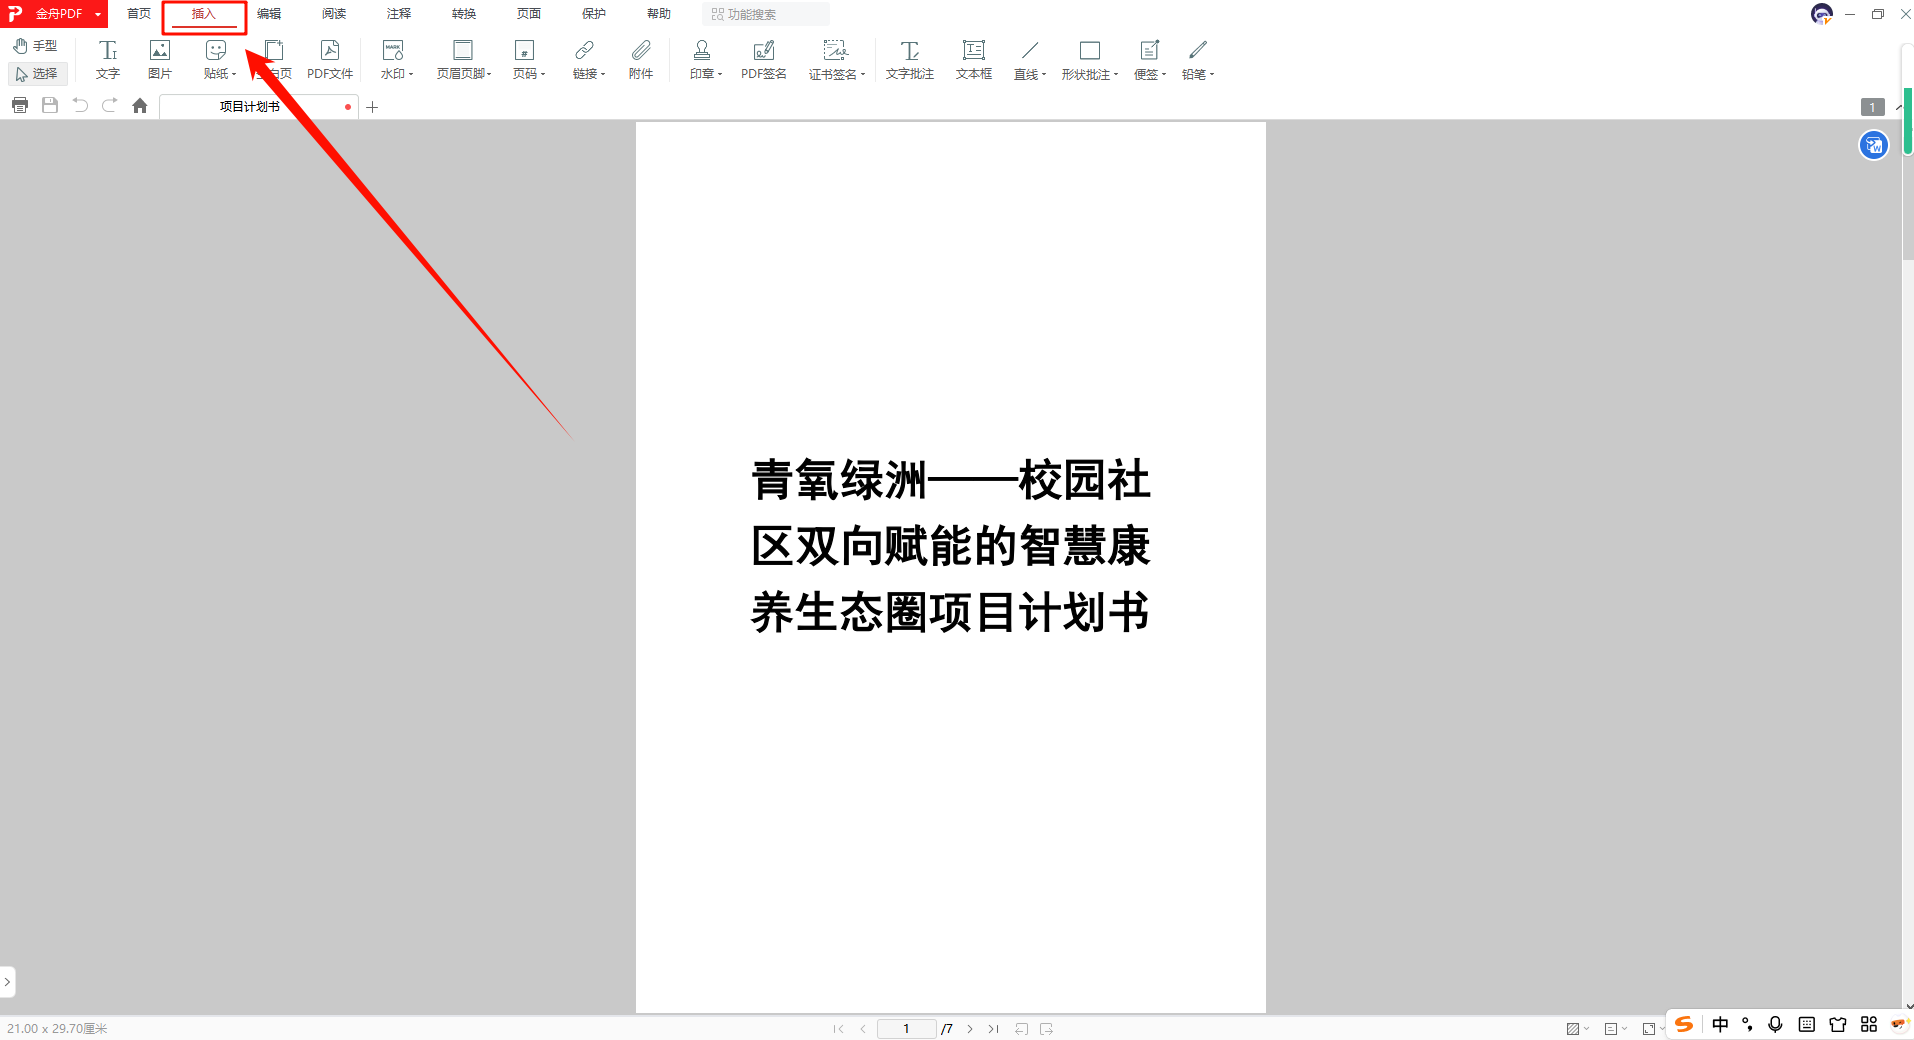Image resolution: width=1914 pixels, height=1040 pixels.
Task: Open the 铅笔 pencil options dropdown
Action: 1196,58
